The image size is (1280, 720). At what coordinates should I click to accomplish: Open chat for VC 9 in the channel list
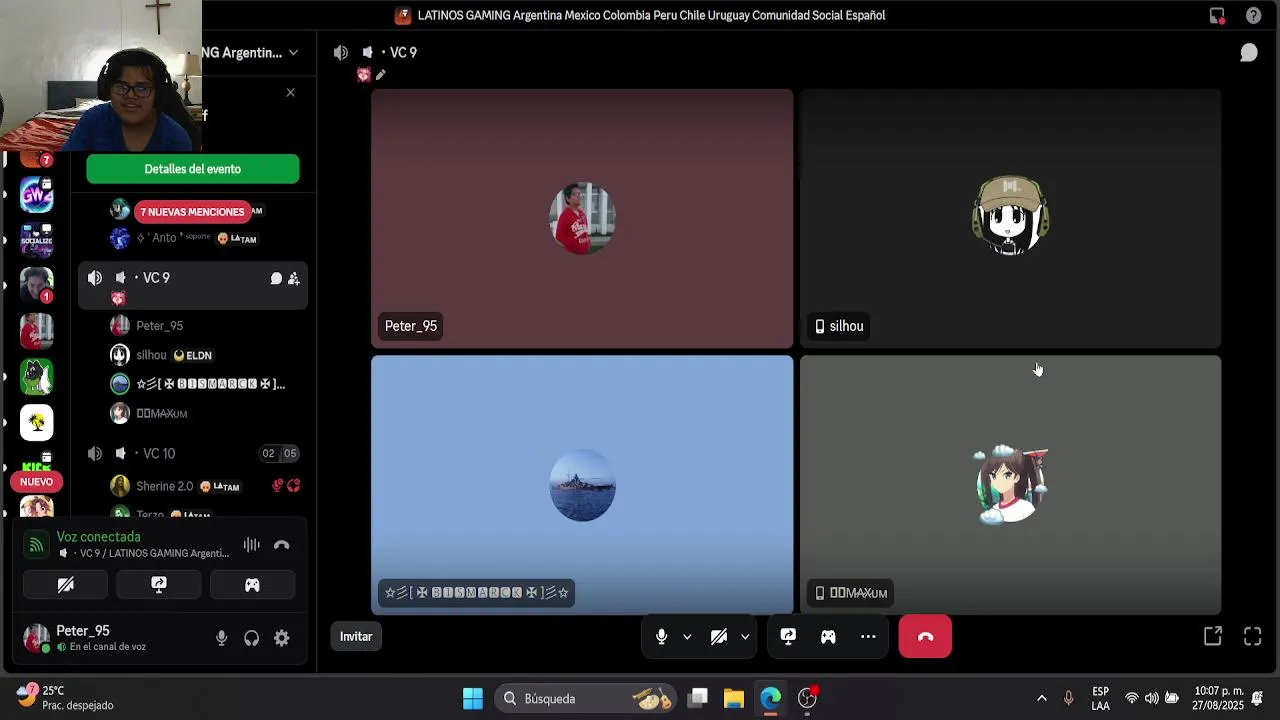tap(276, 278)
